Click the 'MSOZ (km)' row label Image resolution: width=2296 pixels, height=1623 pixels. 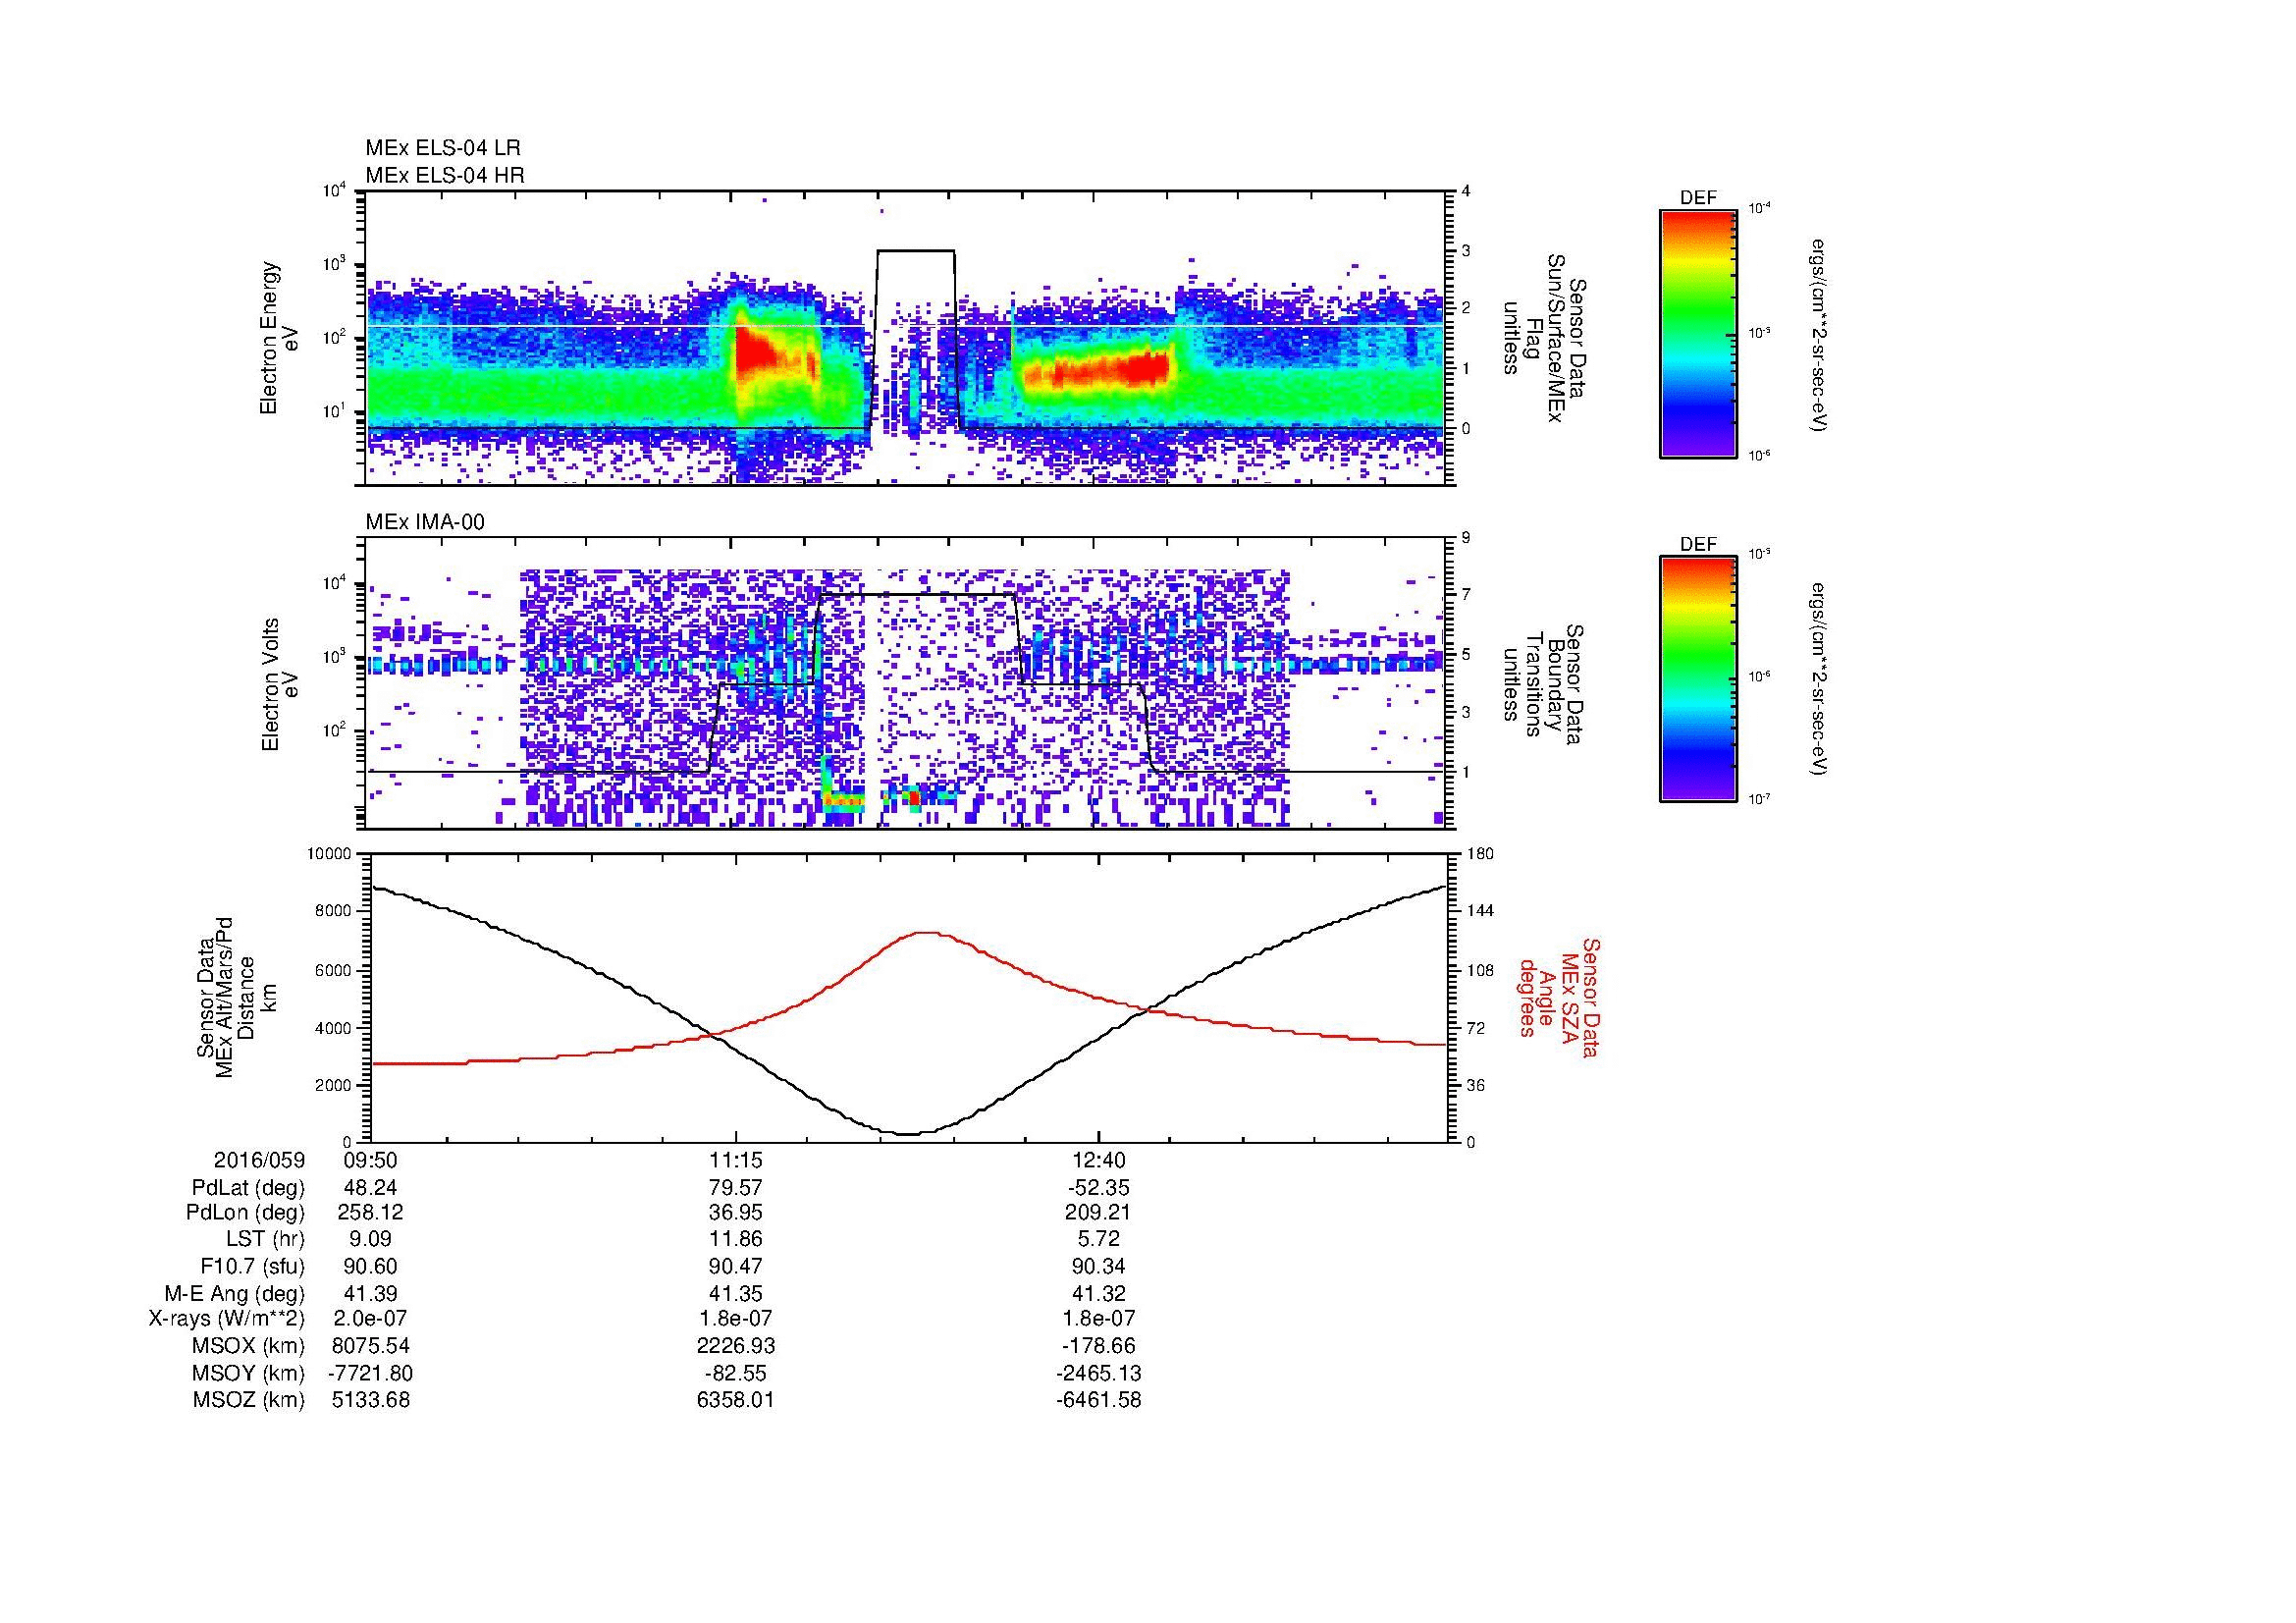[249, 1400]
